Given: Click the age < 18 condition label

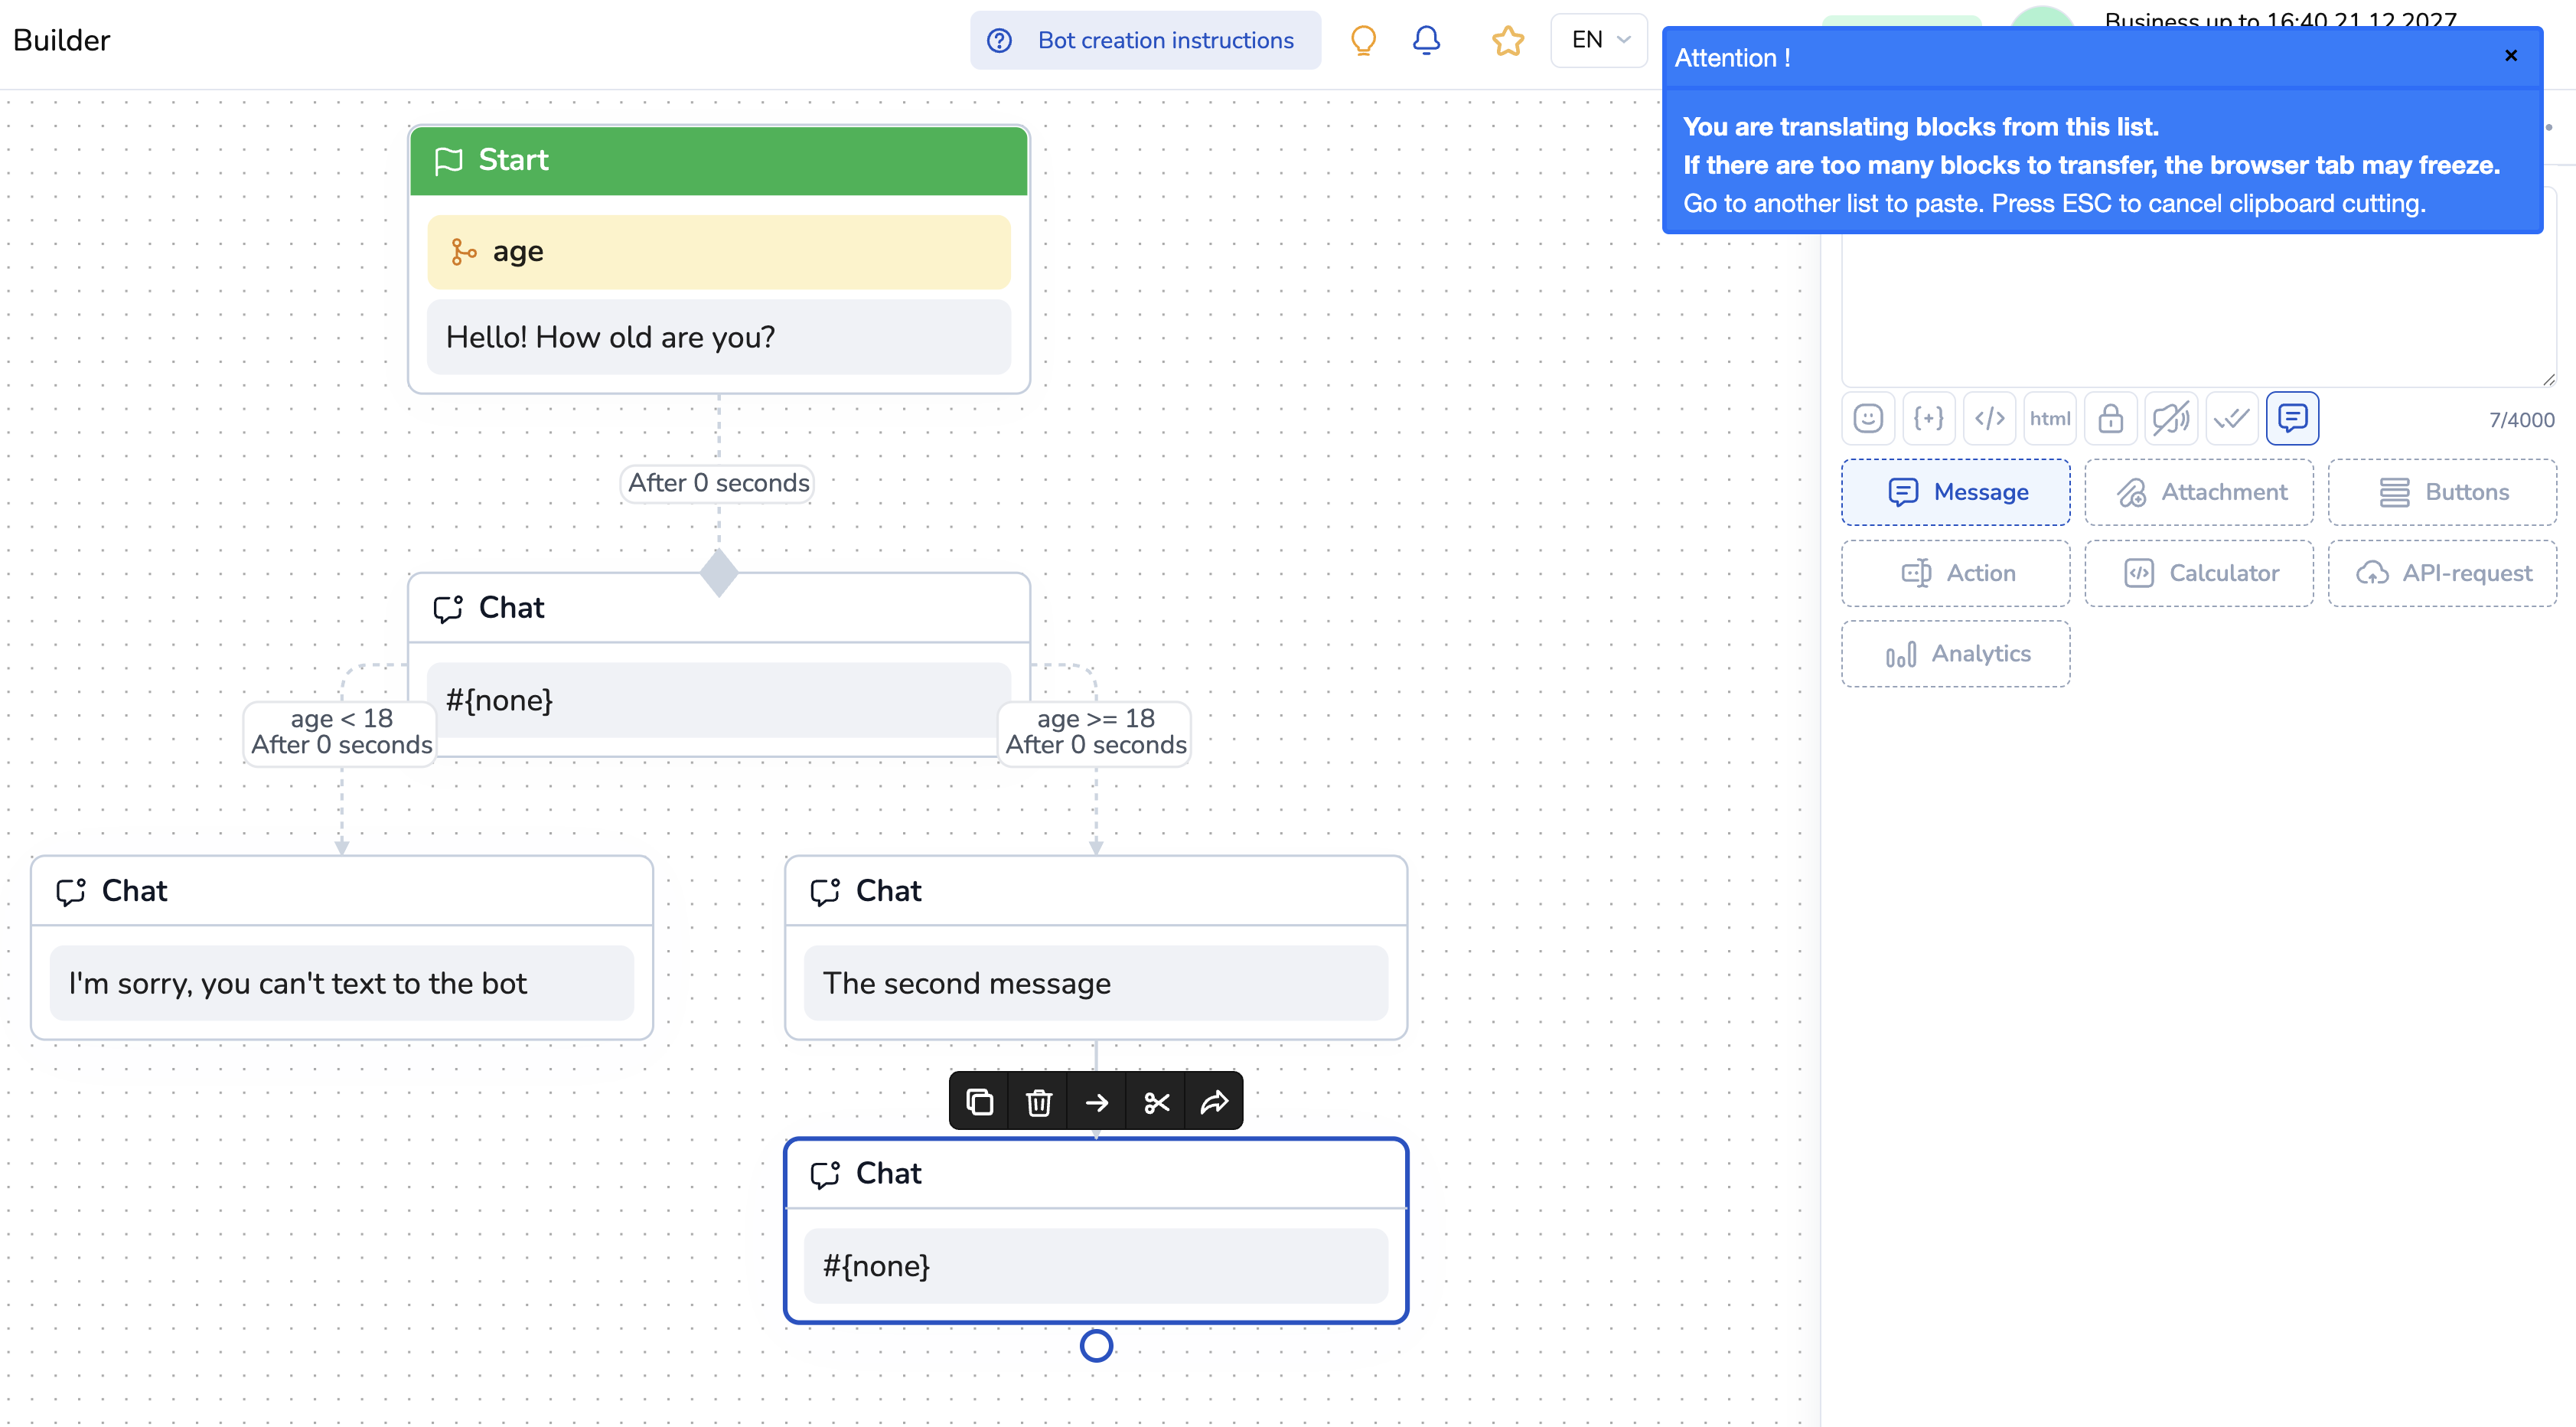Looking at the screenshot, I should pyautogui.click(x=341, y=732).
